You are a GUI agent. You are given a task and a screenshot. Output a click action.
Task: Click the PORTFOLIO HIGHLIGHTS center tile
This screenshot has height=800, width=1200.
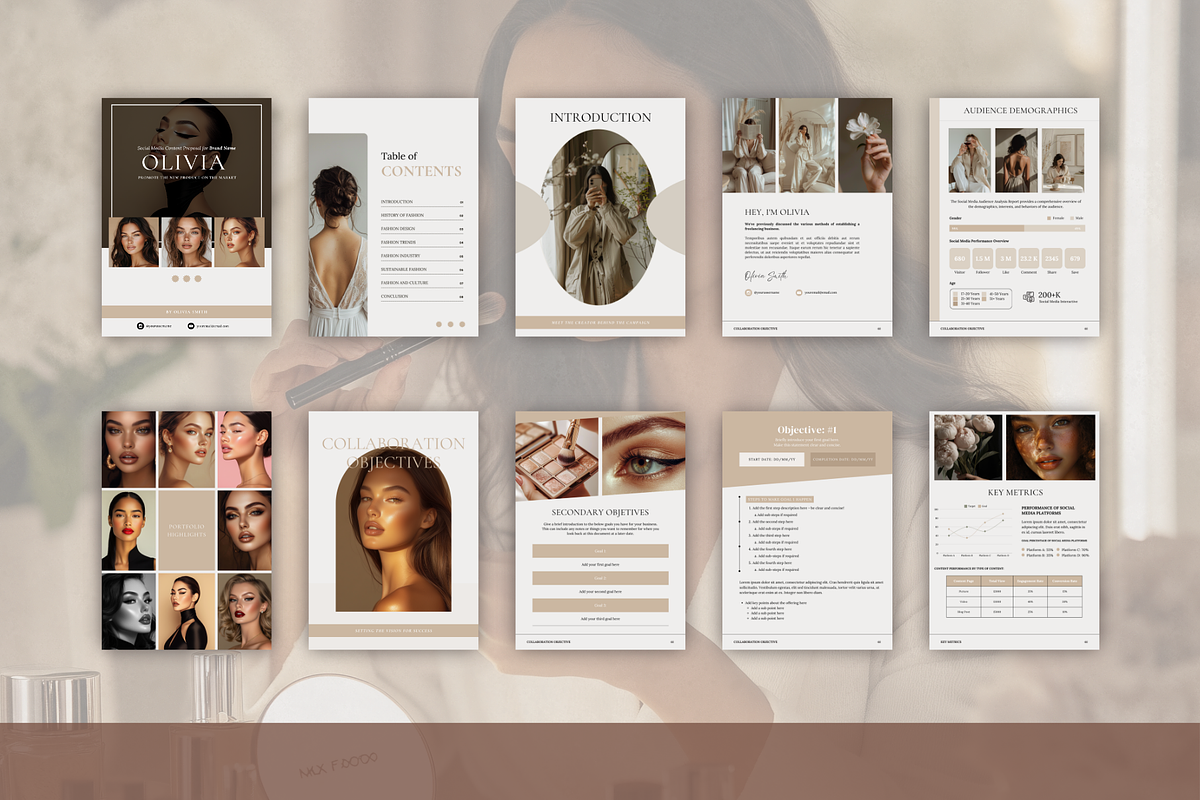click(x=186, y=530)
